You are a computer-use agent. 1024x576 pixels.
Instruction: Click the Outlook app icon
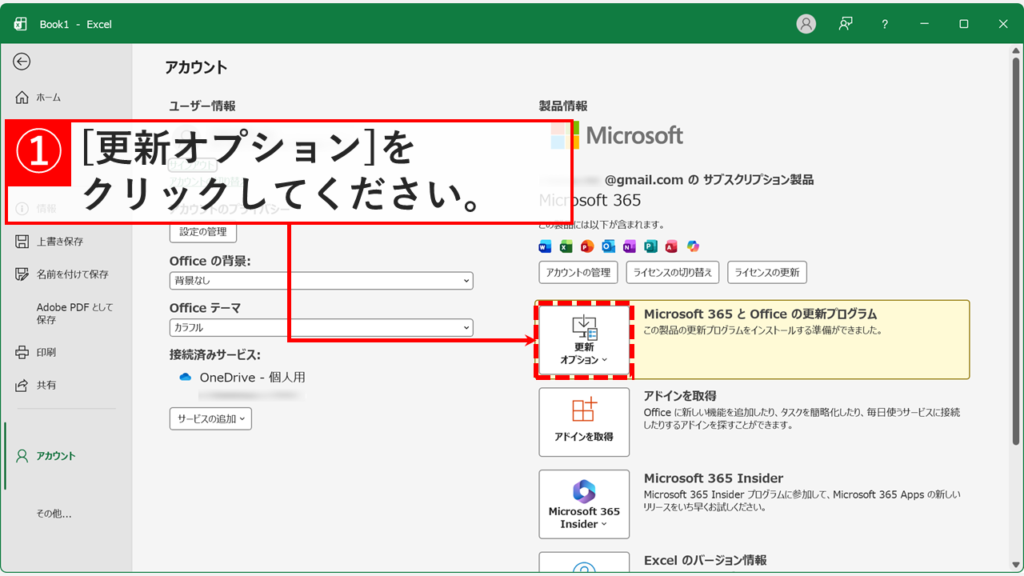(608, 246)
